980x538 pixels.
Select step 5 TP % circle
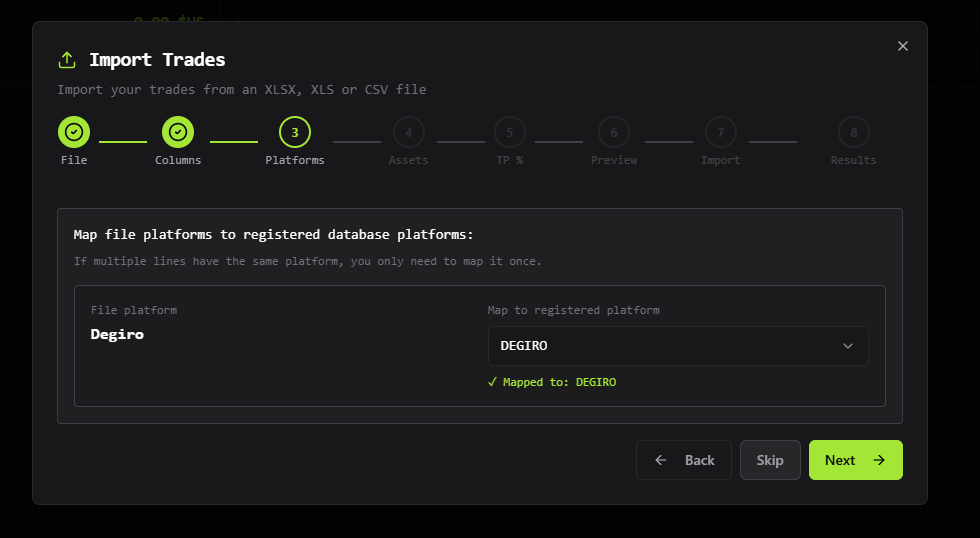click(x=509, y=132)
